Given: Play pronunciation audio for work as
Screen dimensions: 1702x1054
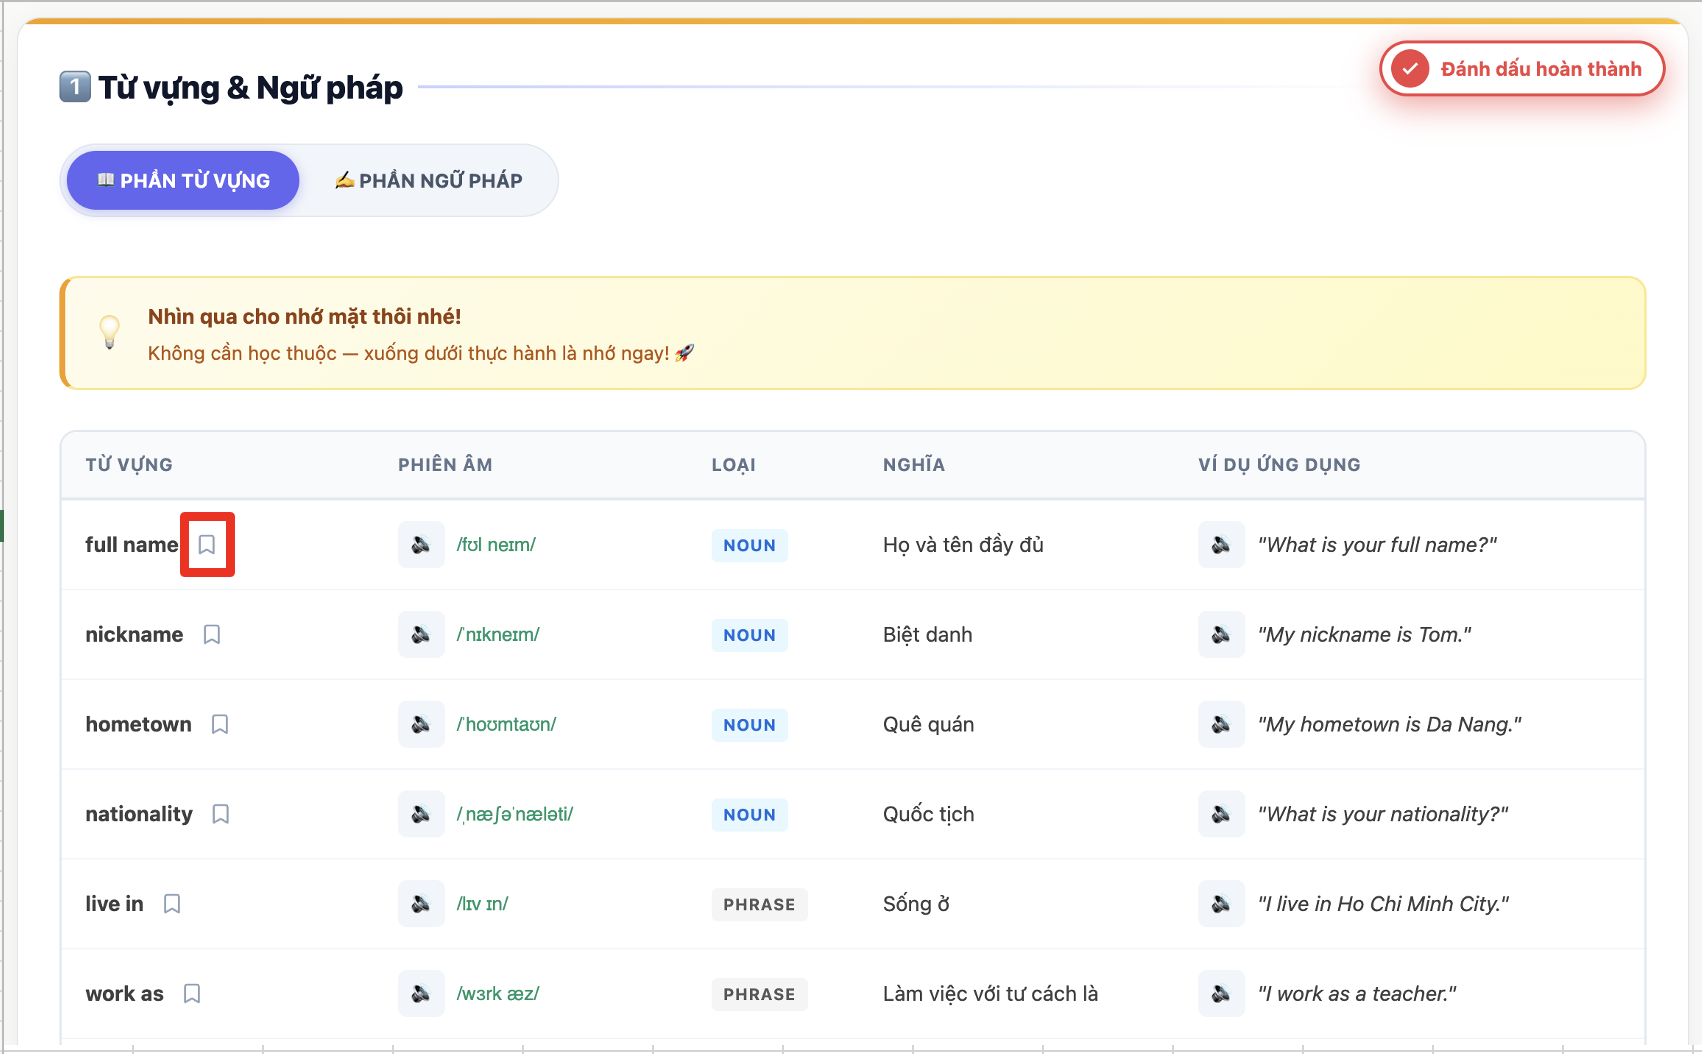Looking at the screenshot, I should click(421, 994).
